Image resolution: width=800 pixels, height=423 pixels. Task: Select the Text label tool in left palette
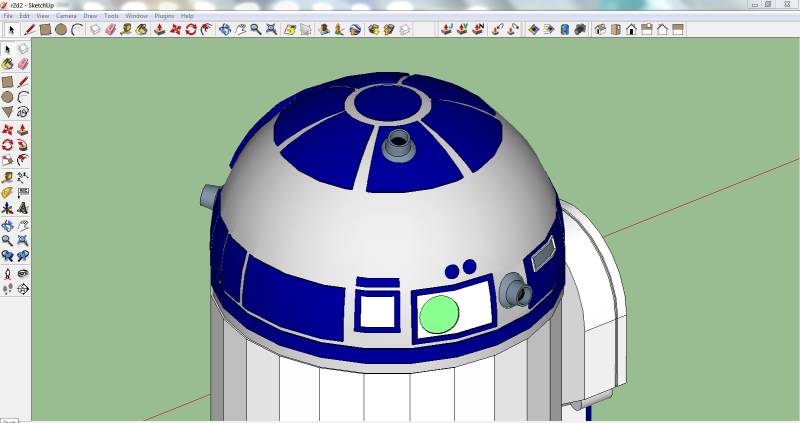(23, 193)
